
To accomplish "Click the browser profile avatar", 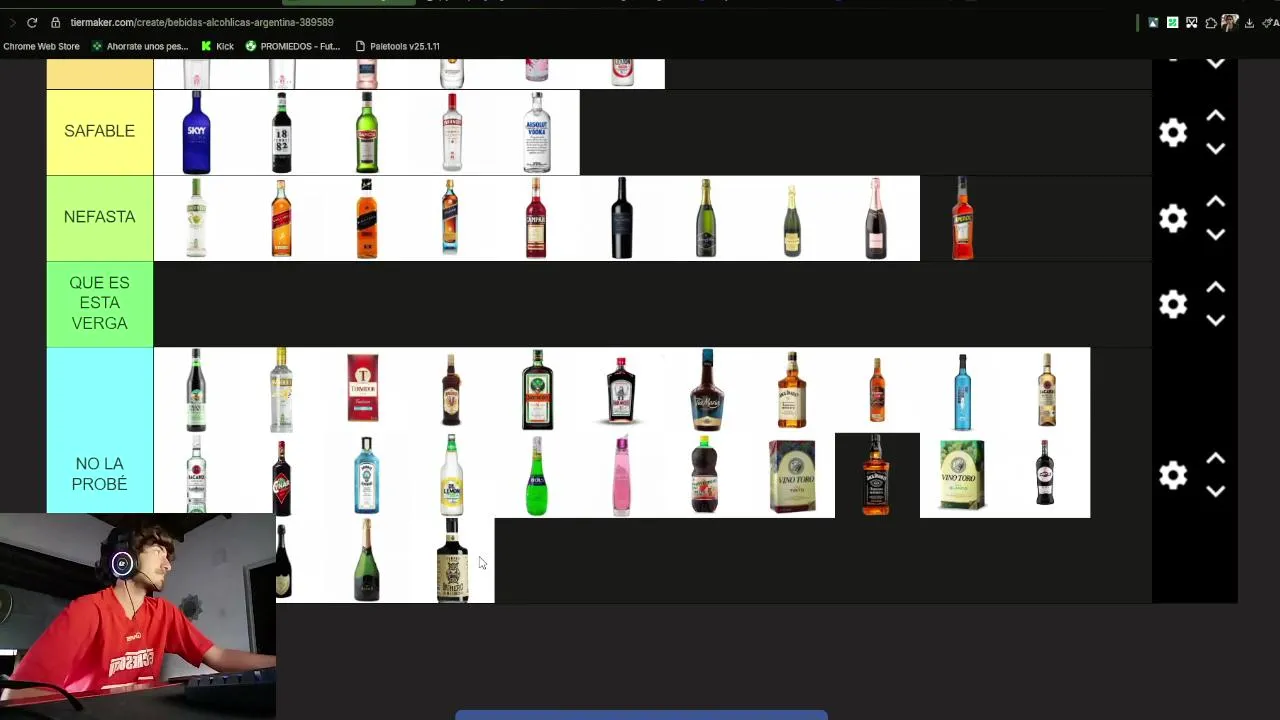I will click(1230, 22).
